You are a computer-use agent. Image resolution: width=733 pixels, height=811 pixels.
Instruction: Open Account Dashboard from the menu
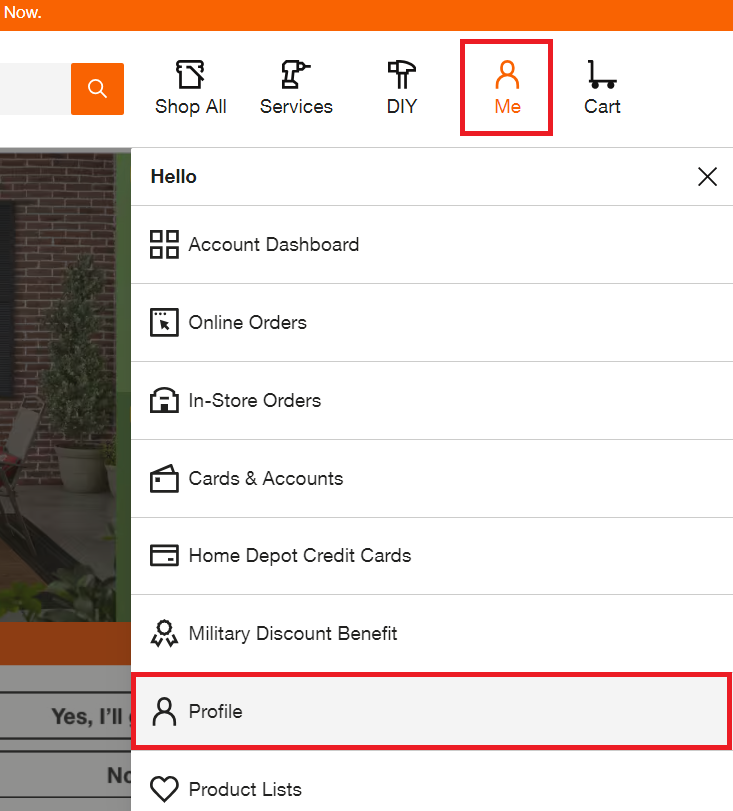click(x=273, y=245)
